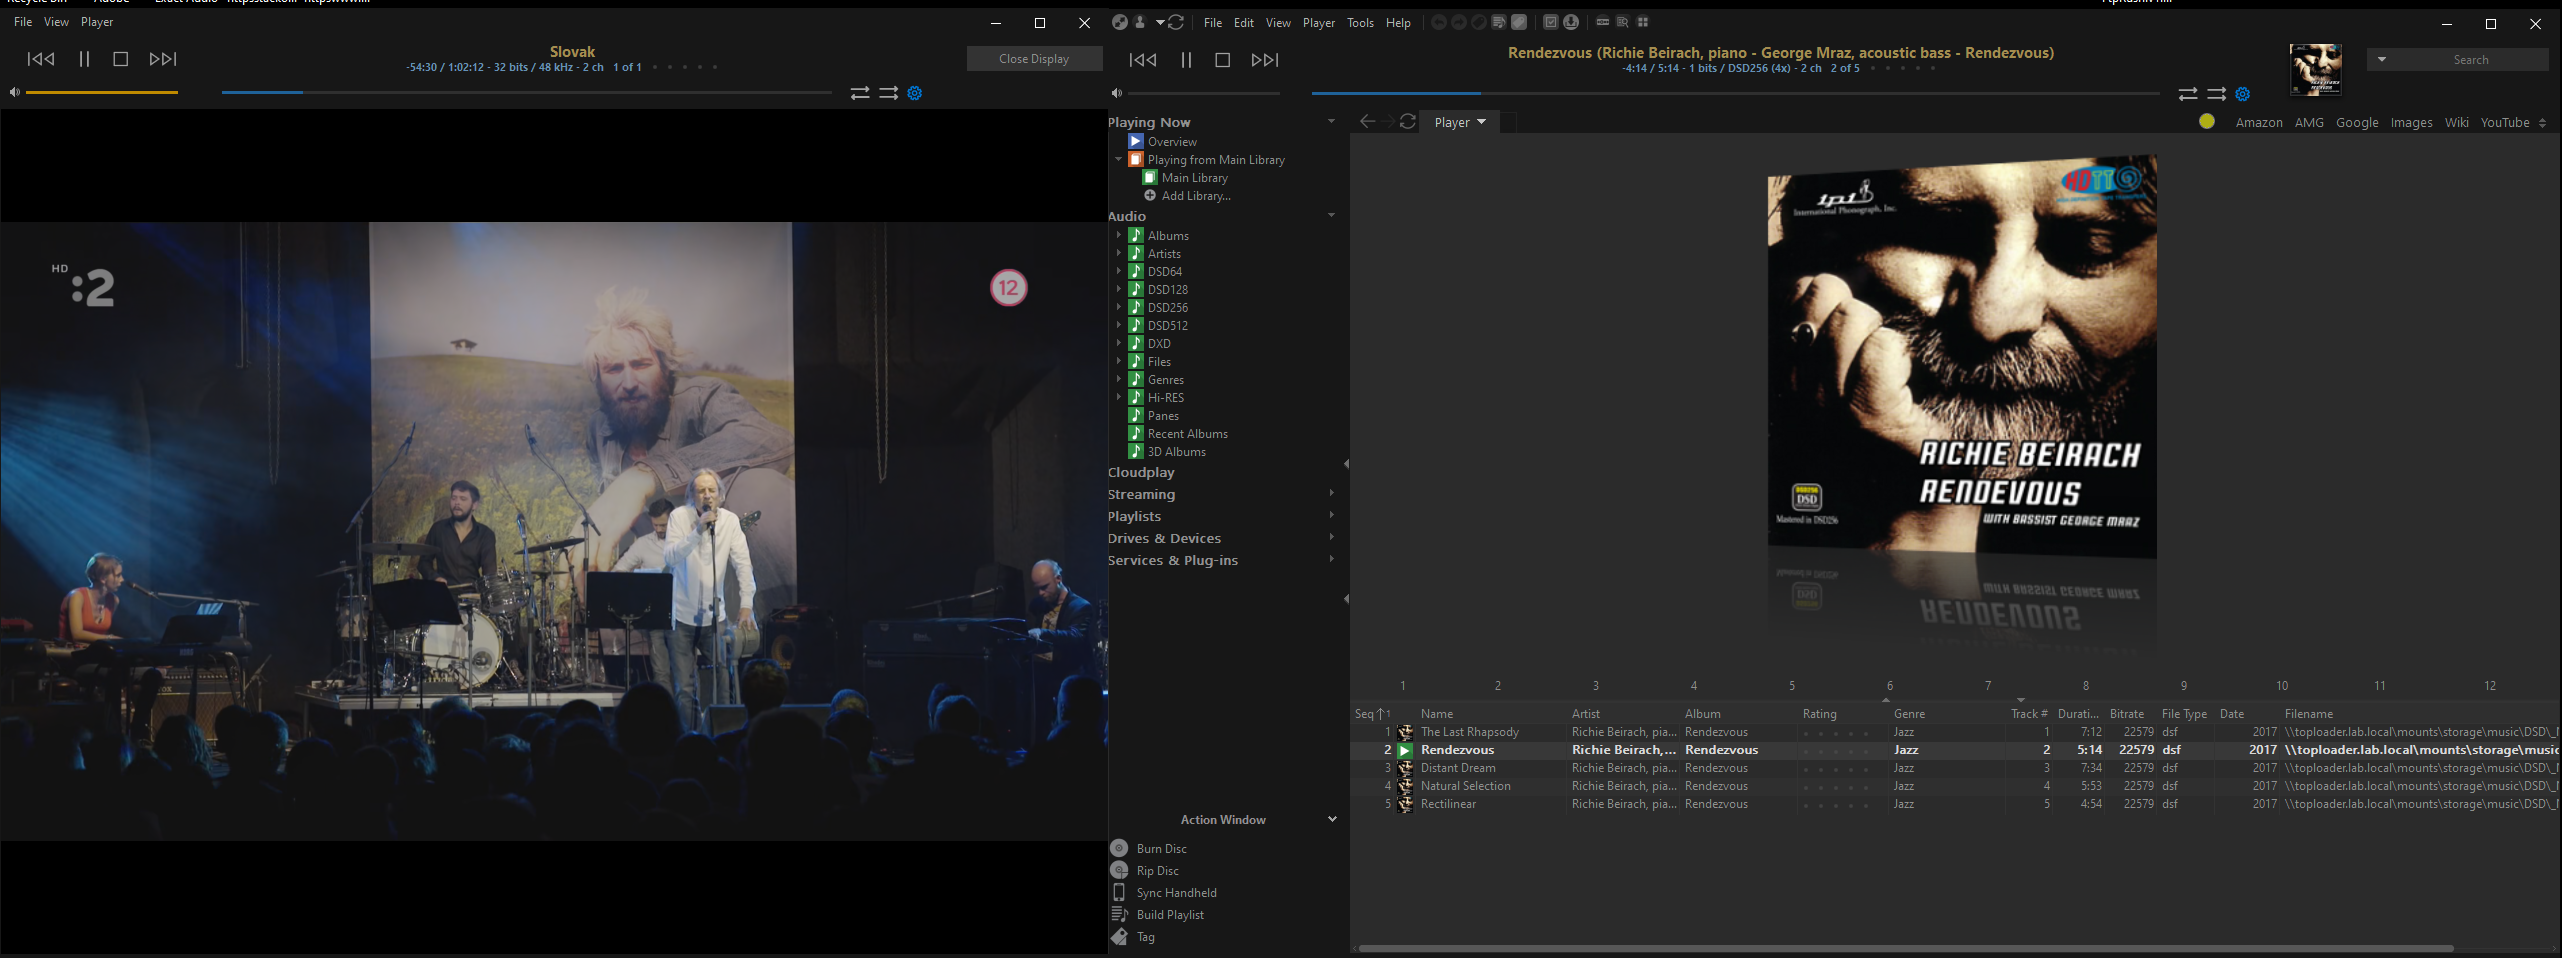
Task: Click the Build Playlist icon
Action: tap(1119, 914)
